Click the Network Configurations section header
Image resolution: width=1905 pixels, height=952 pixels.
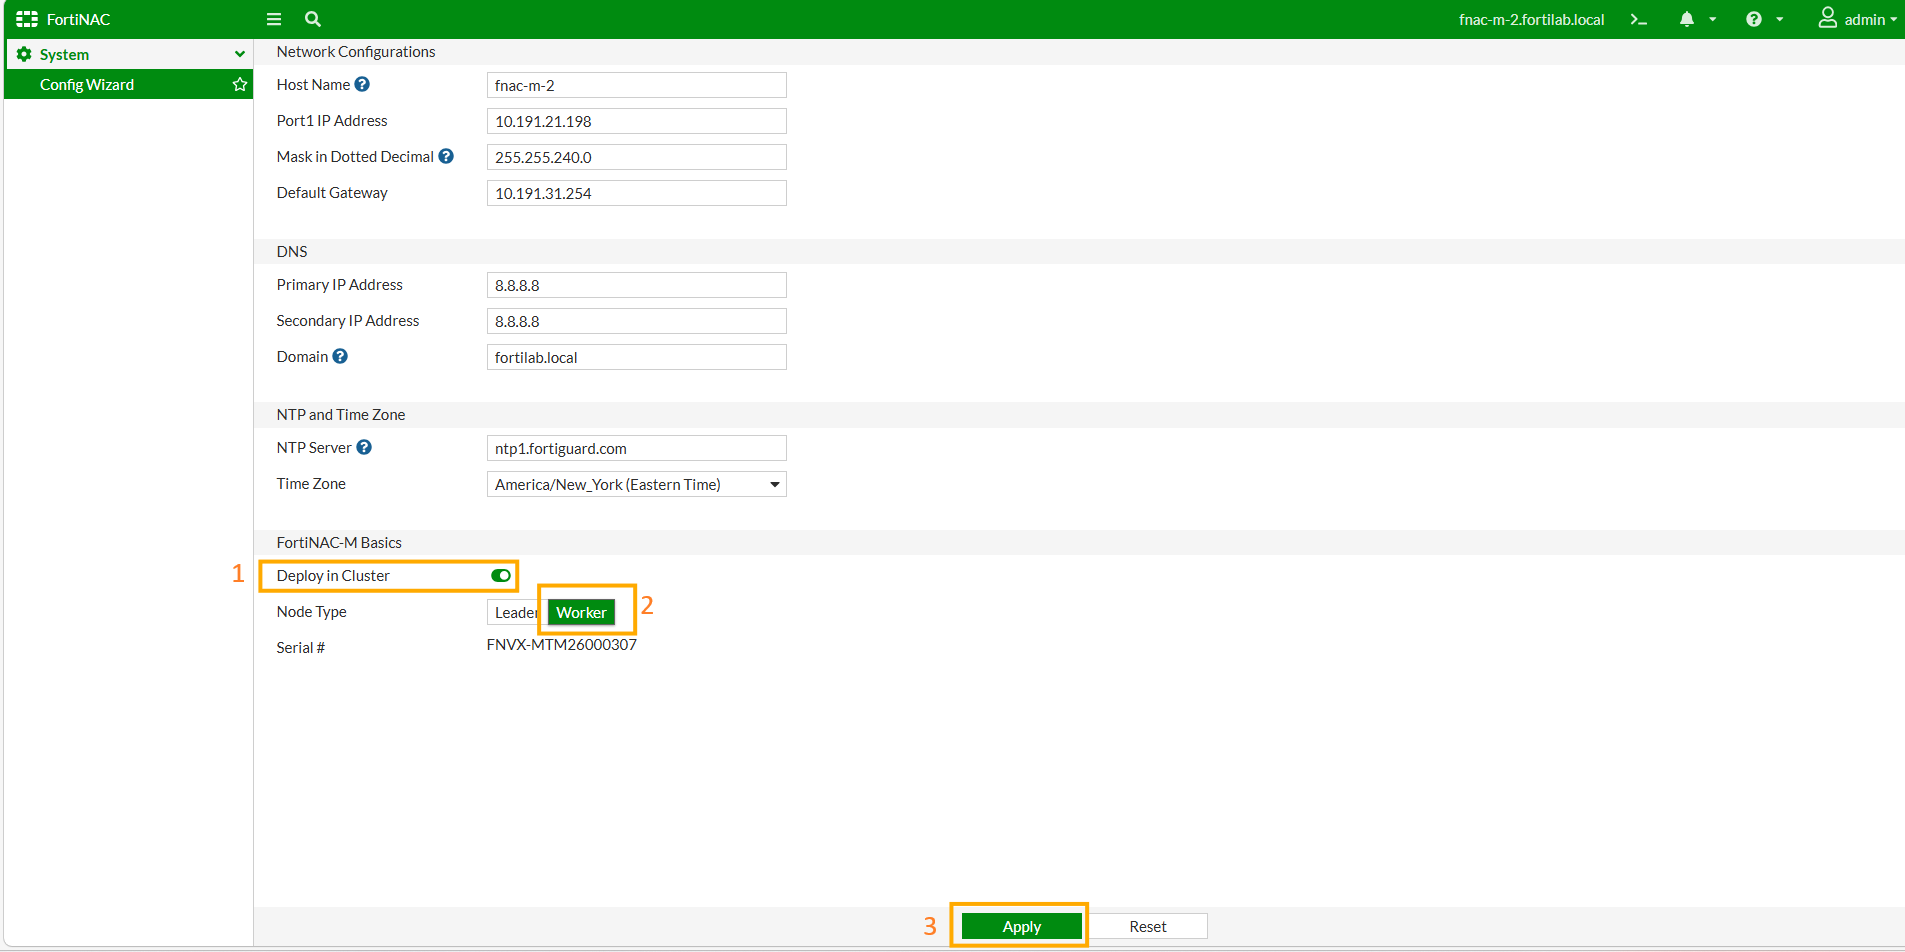click(356, 51)
